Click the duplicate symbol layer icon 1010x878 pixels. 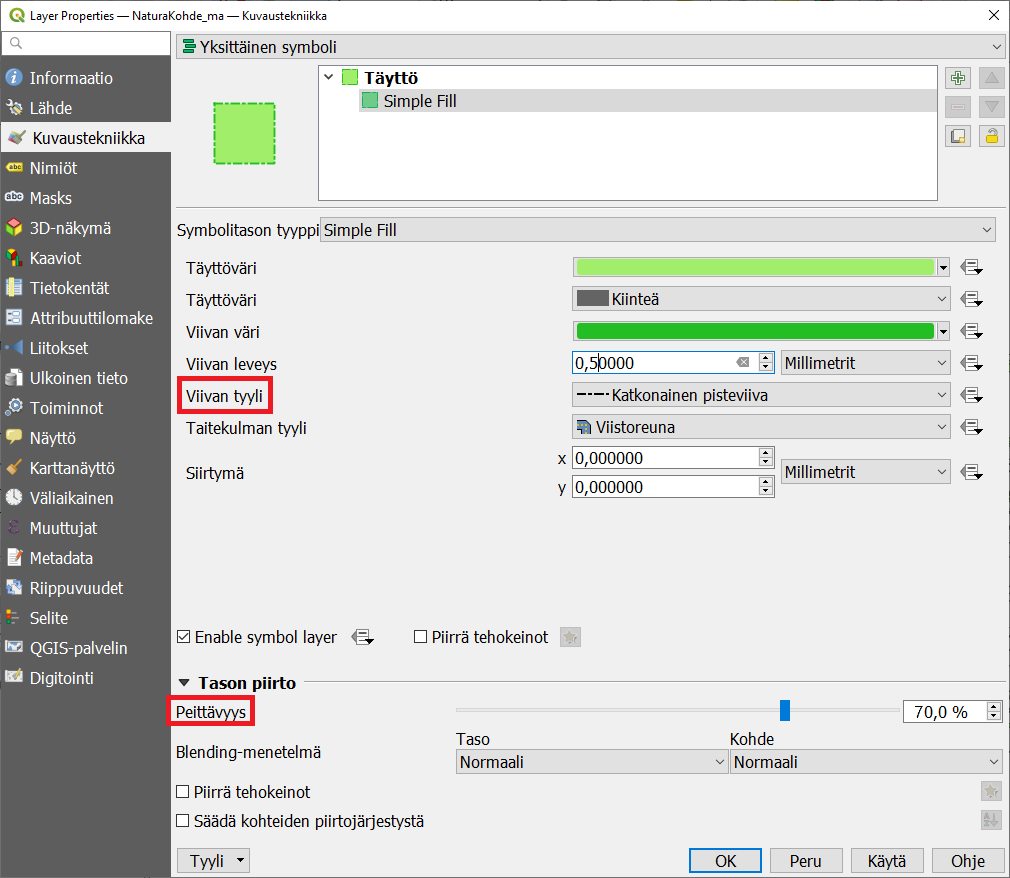(x=958, y=137)
